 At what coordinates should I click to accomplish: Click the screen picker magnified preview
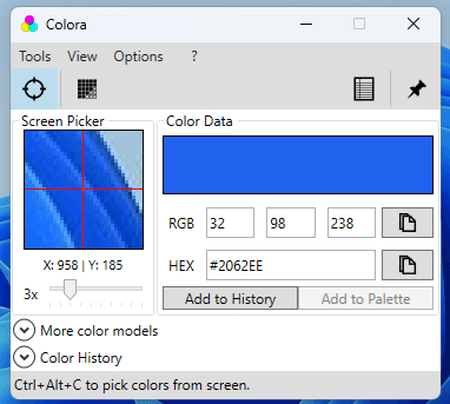pyautogui.click(x=84, y=189)
